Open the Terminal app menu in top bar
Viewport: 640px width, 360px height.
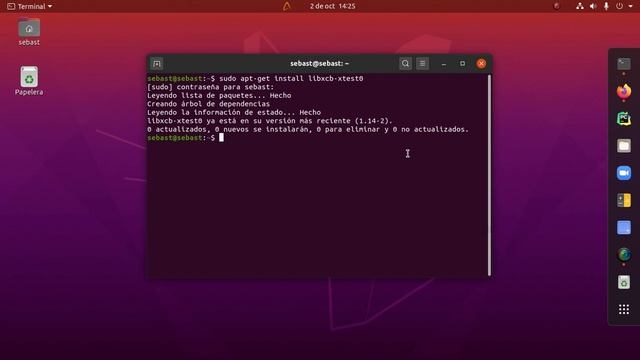[30, 6]
